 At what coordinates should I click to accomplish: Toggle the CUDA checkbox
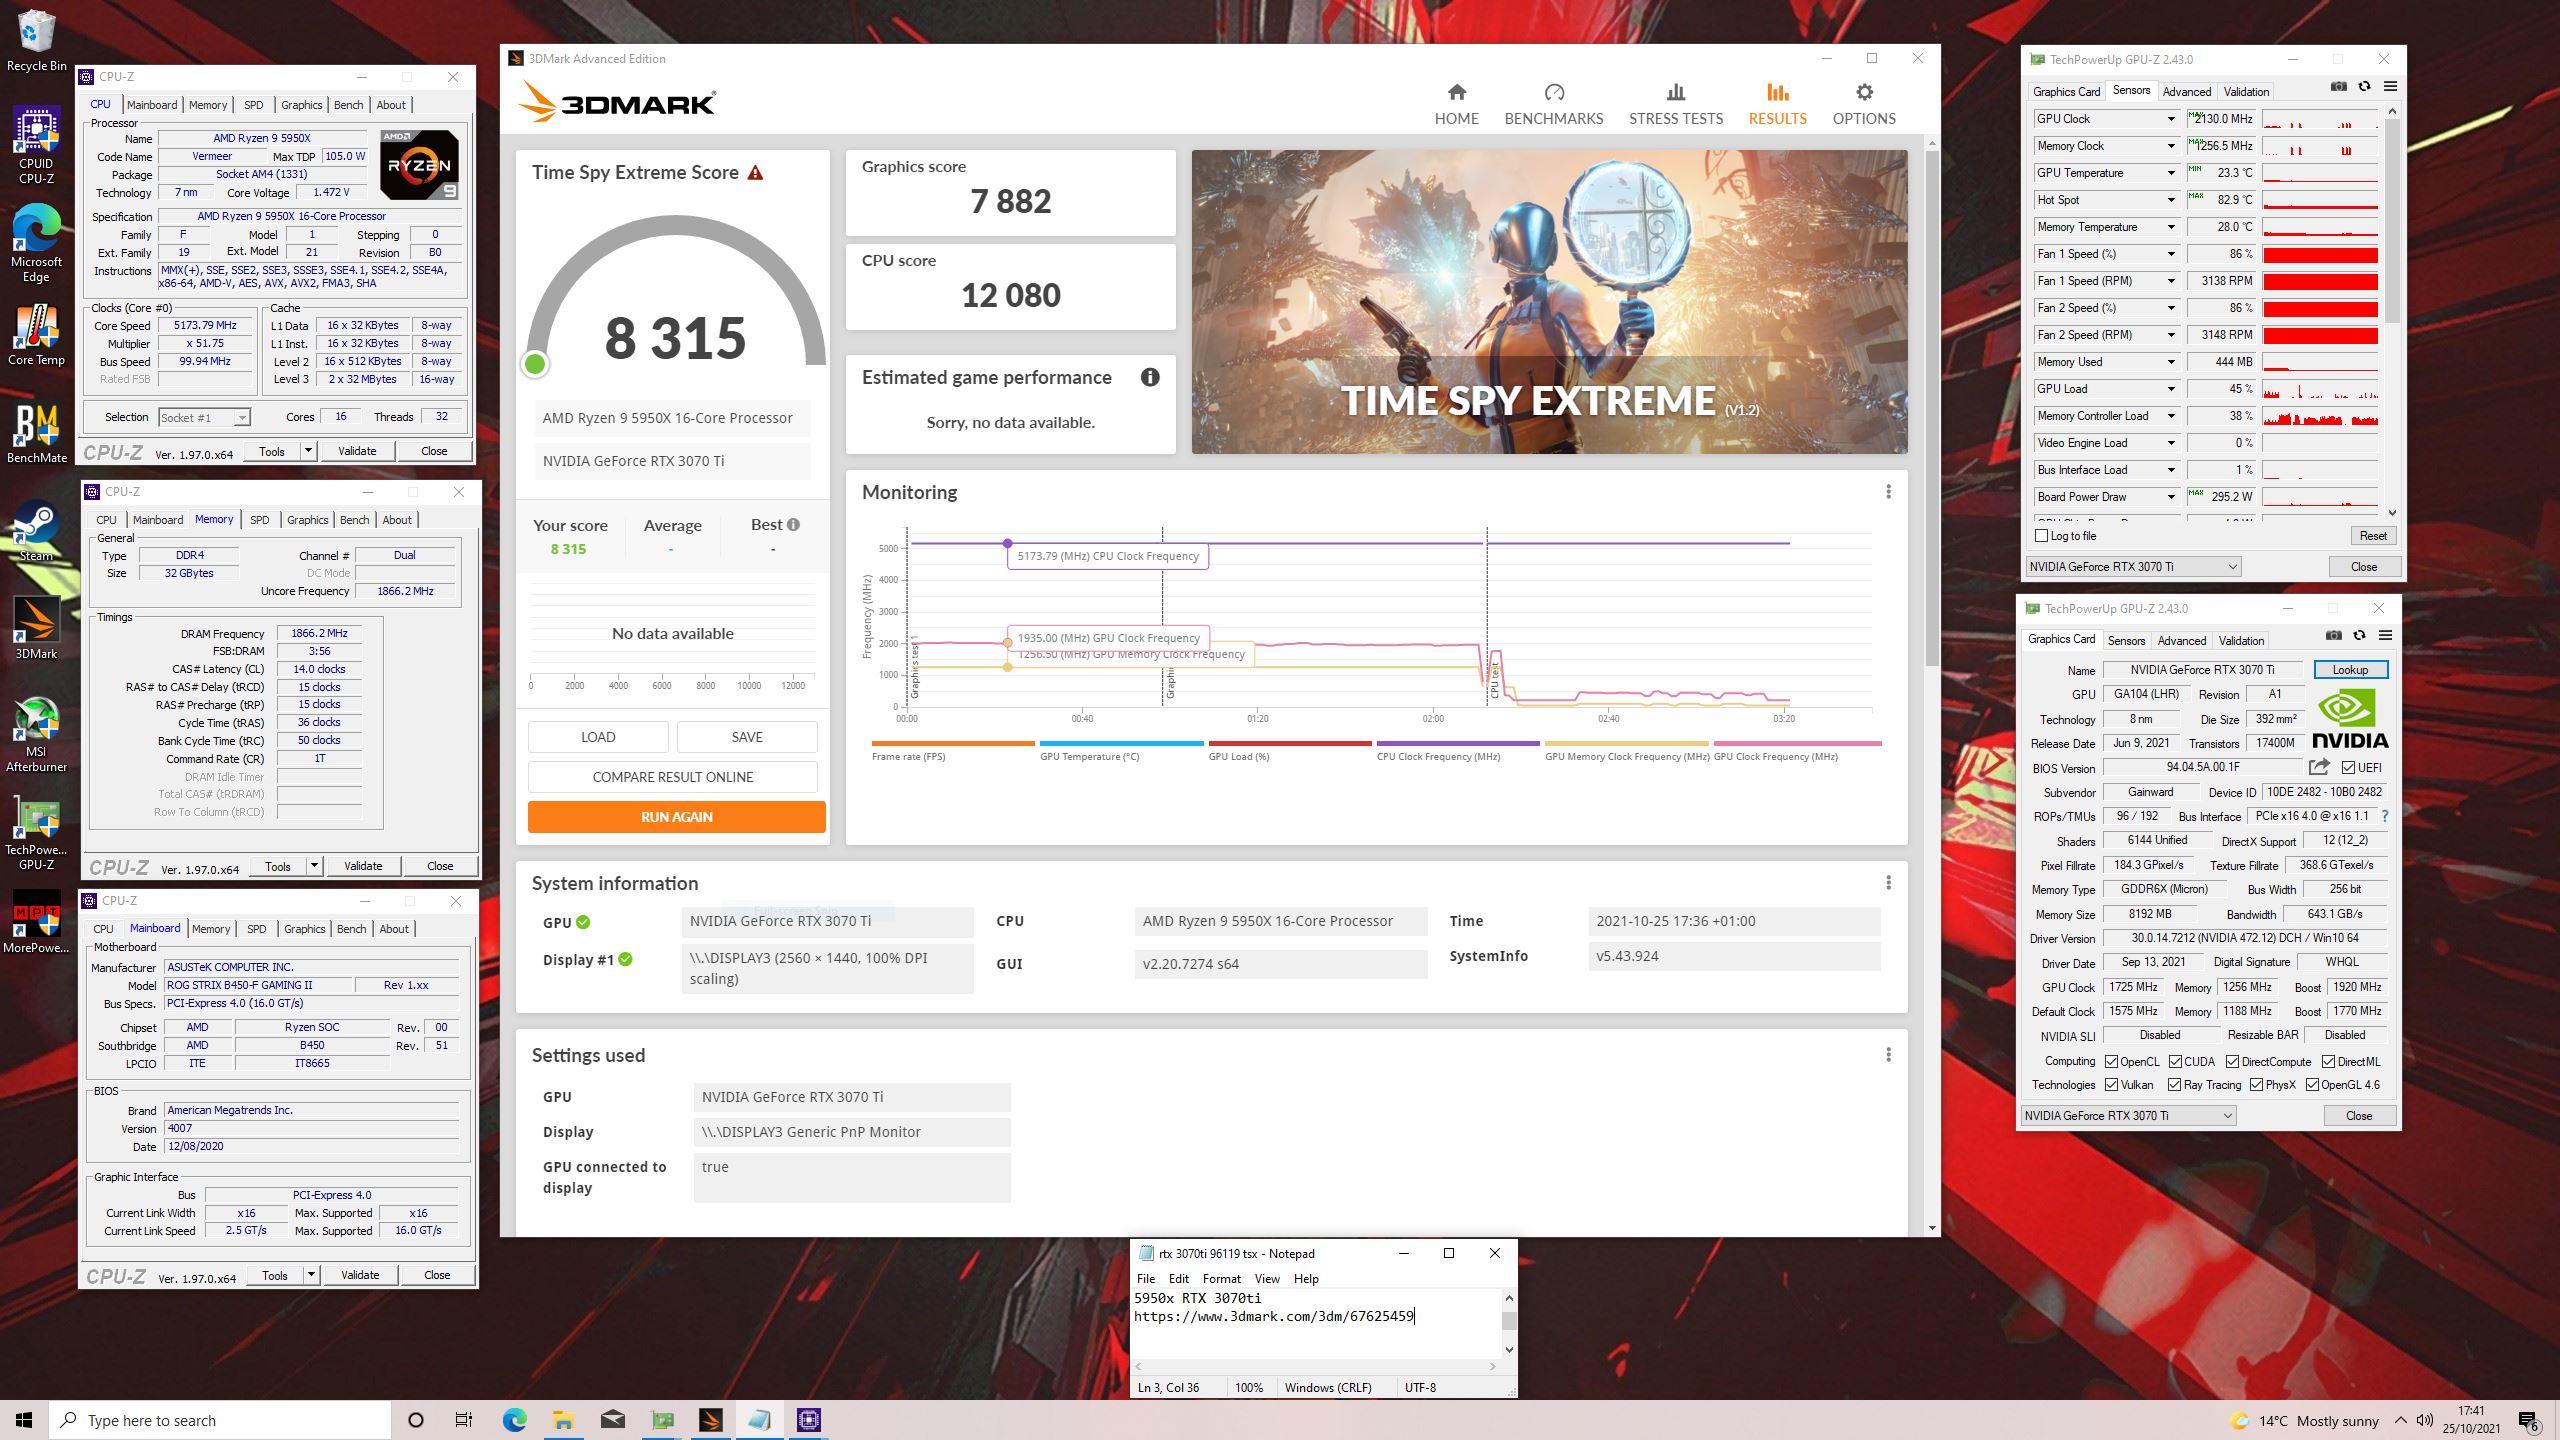pos(2175,1062)
